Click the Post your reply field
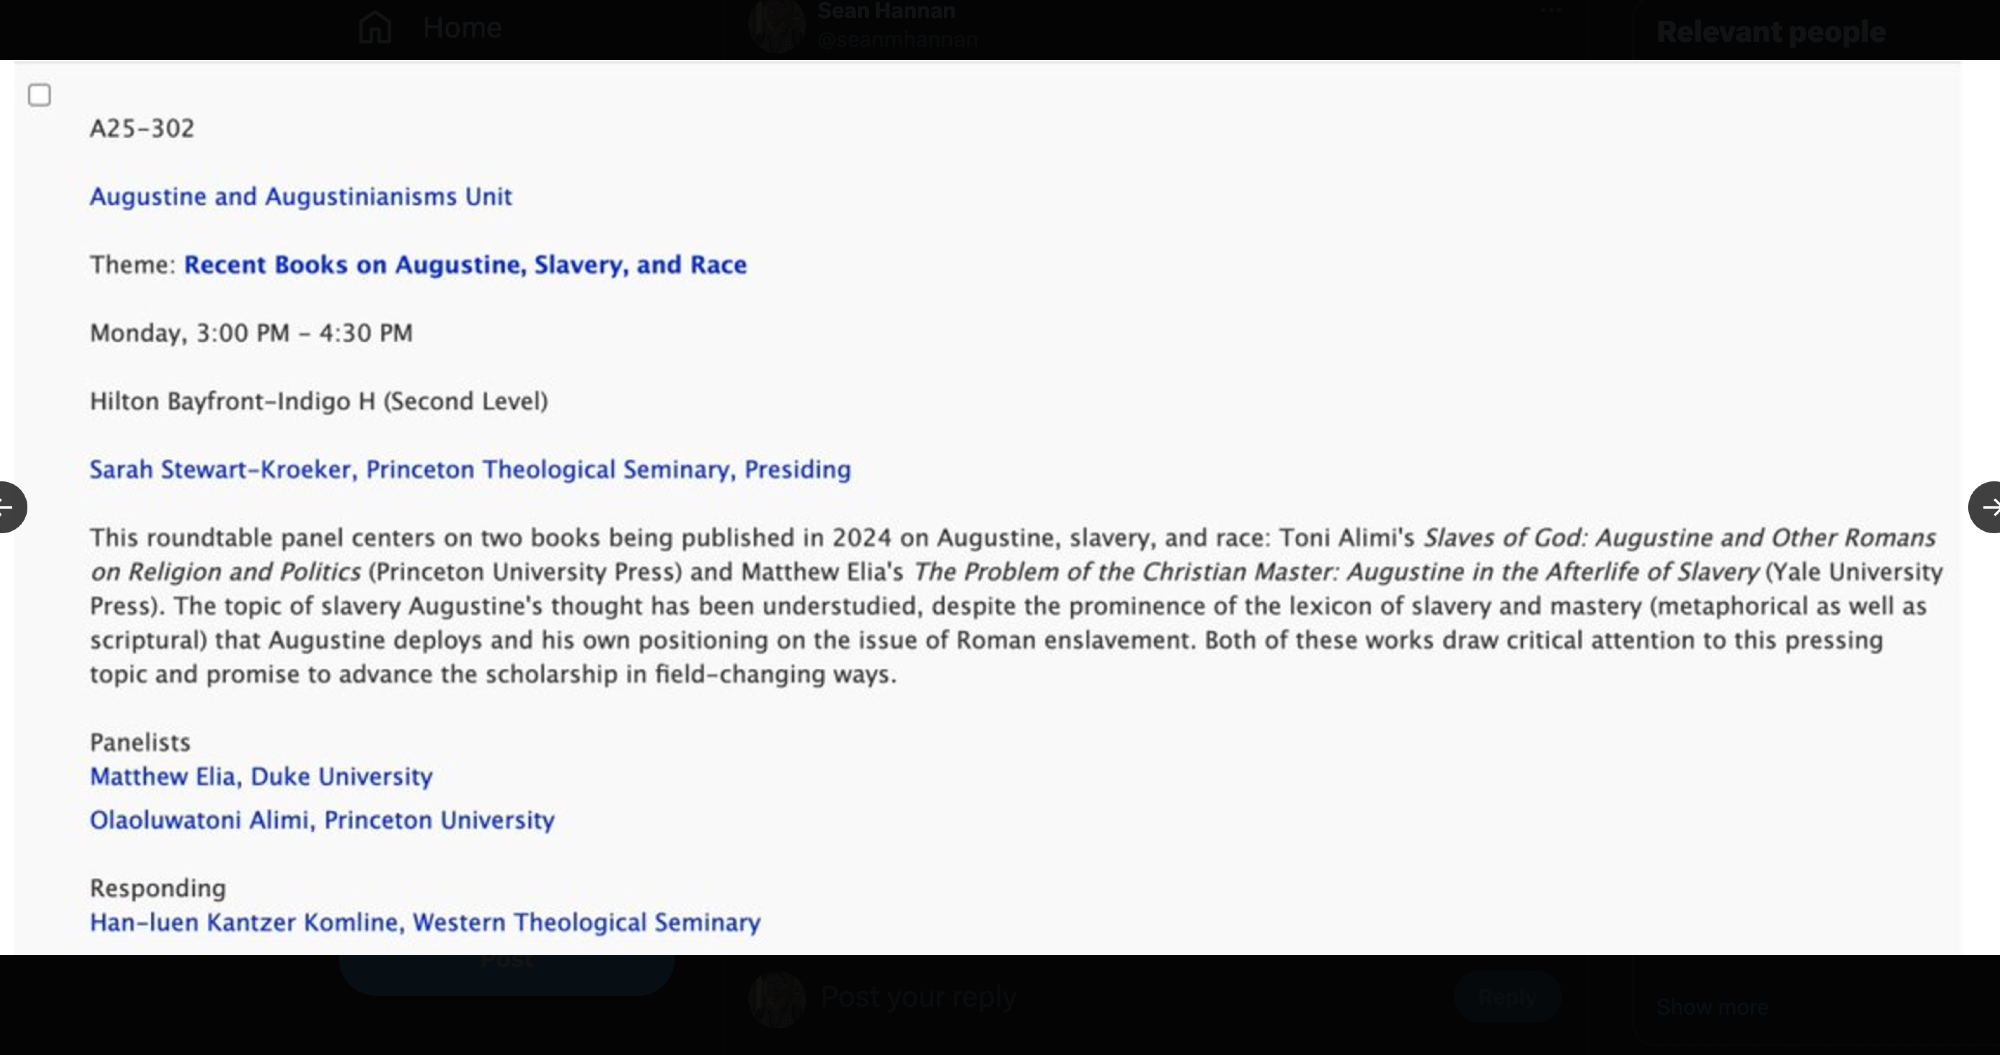 click(x=918, y=997)
